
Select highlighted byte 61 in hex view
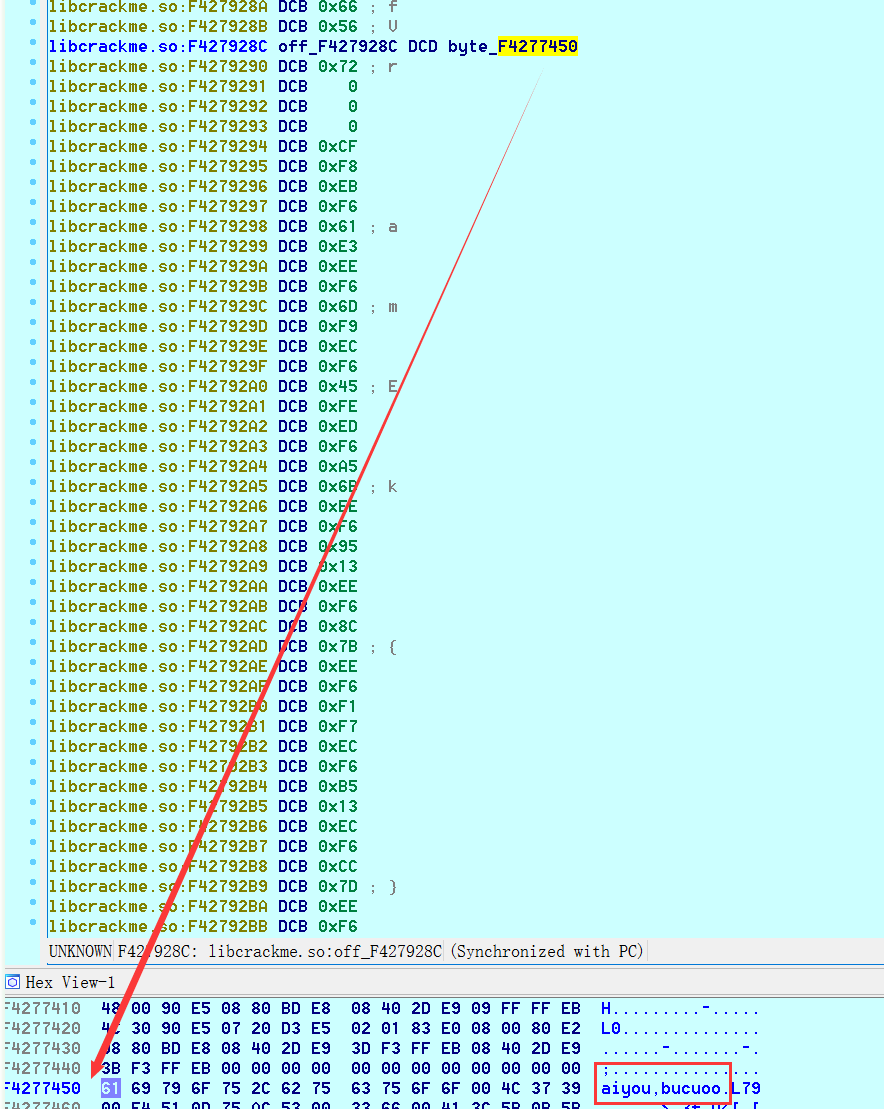110,1088
